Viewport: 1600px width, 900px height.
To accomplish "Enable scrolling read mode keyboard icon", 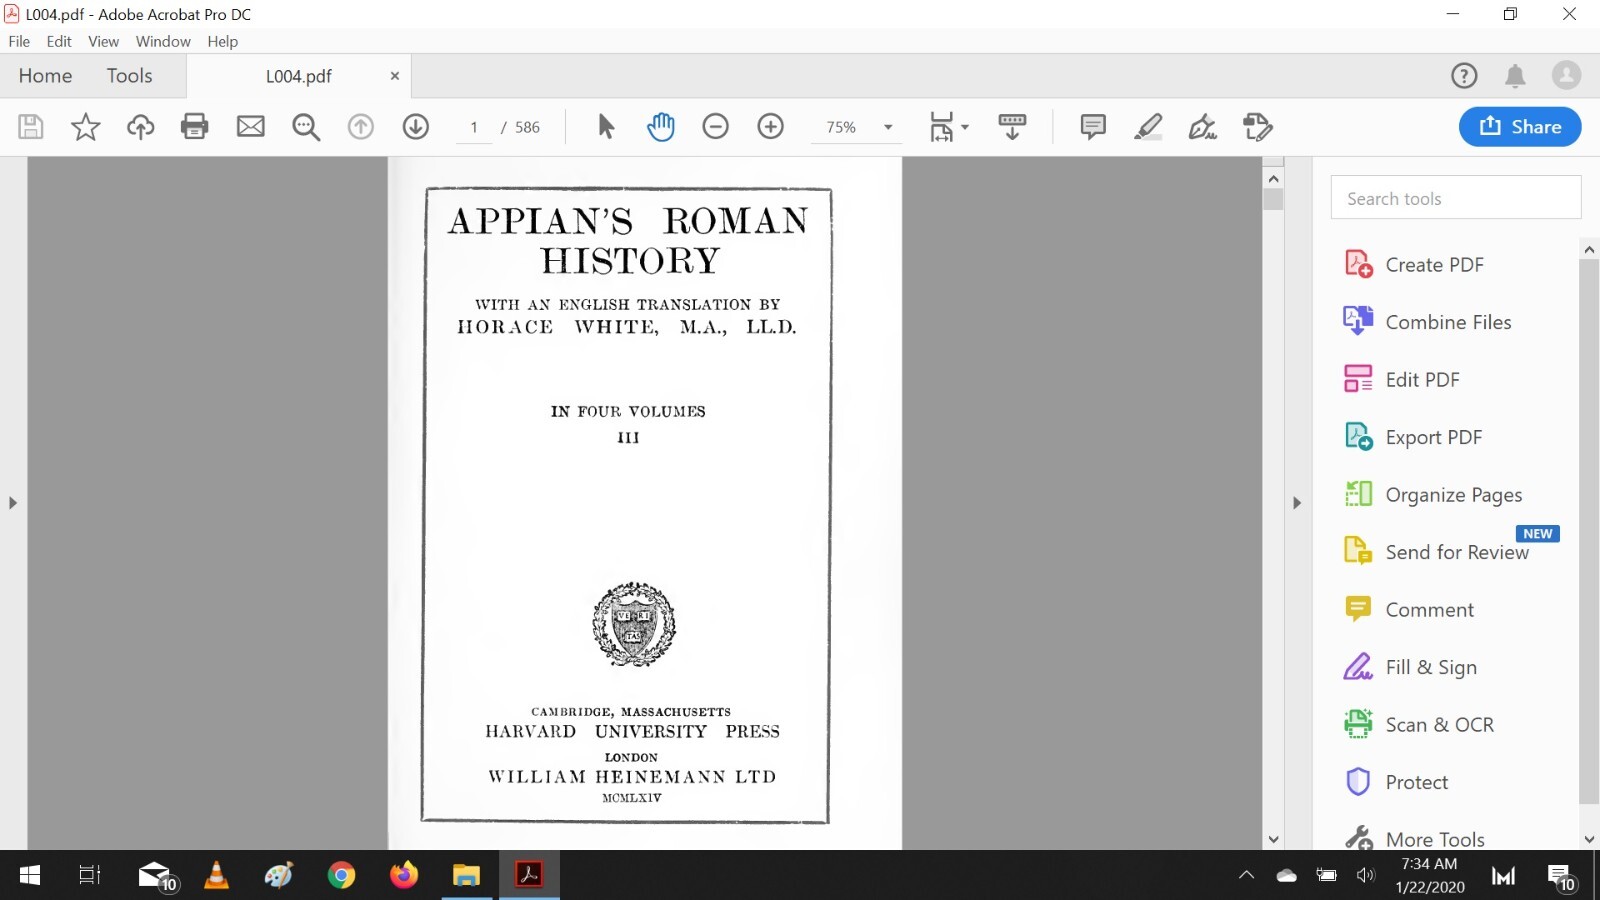I will (1012, 127).
